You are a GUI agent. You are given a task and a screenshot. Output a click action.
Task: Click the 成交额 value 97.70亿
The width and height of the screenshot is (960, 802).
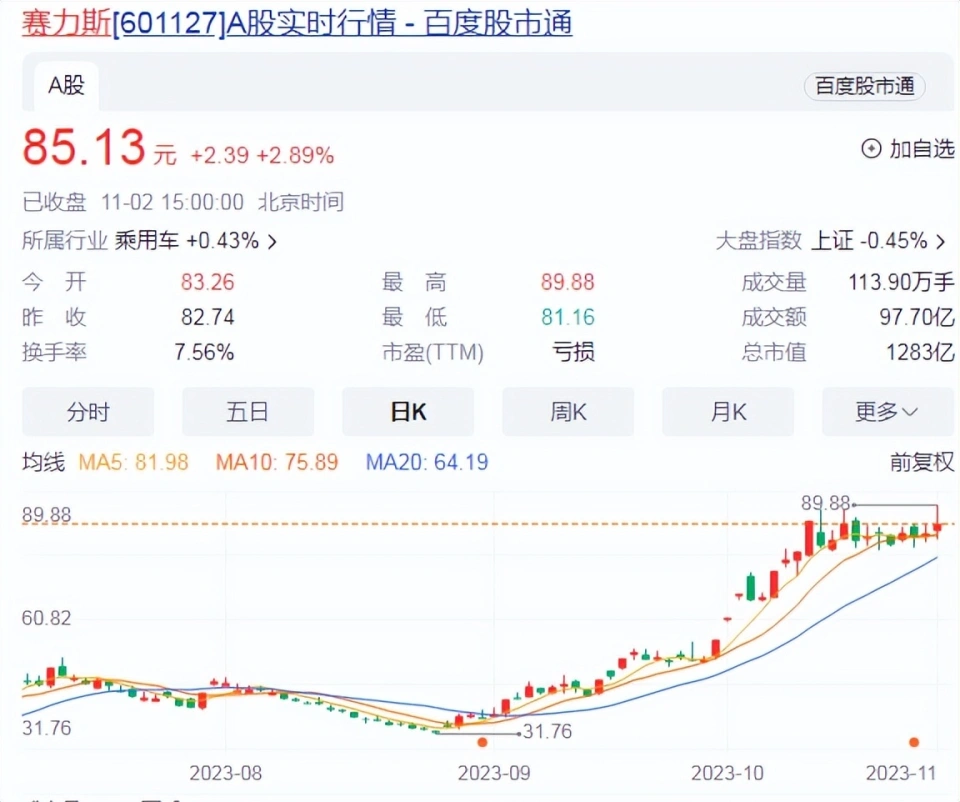click(x=917, y=317)
